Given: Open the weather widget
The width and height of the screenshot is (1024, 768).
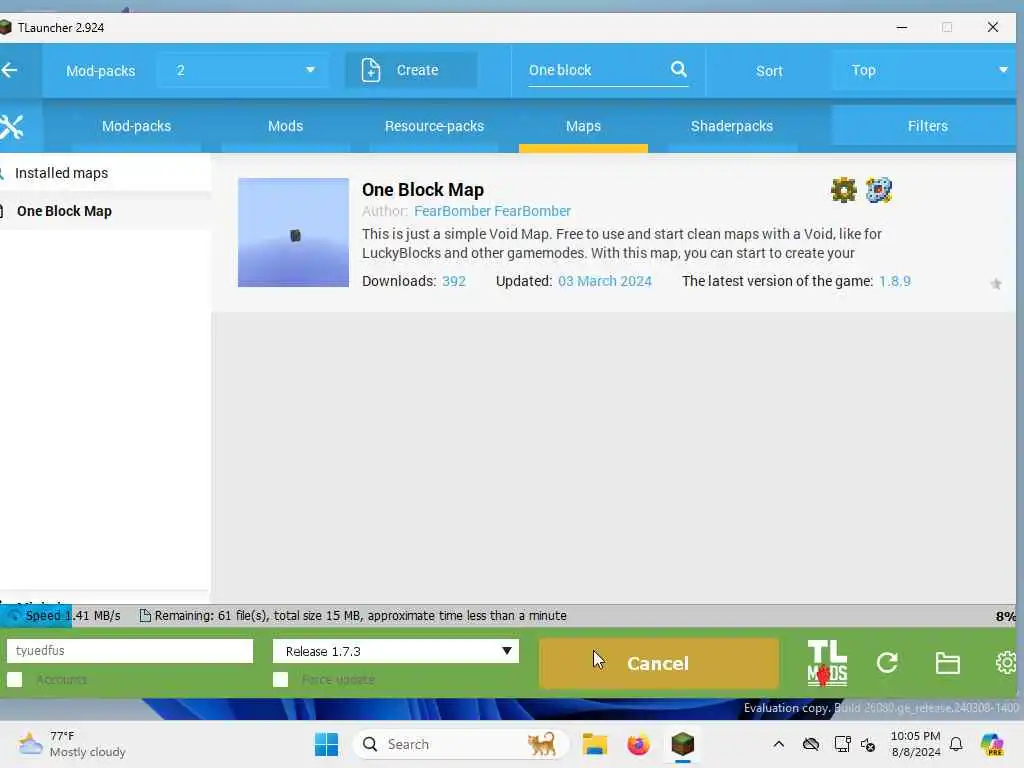Looking at the screenshot, I should click(x=72, y=744).
